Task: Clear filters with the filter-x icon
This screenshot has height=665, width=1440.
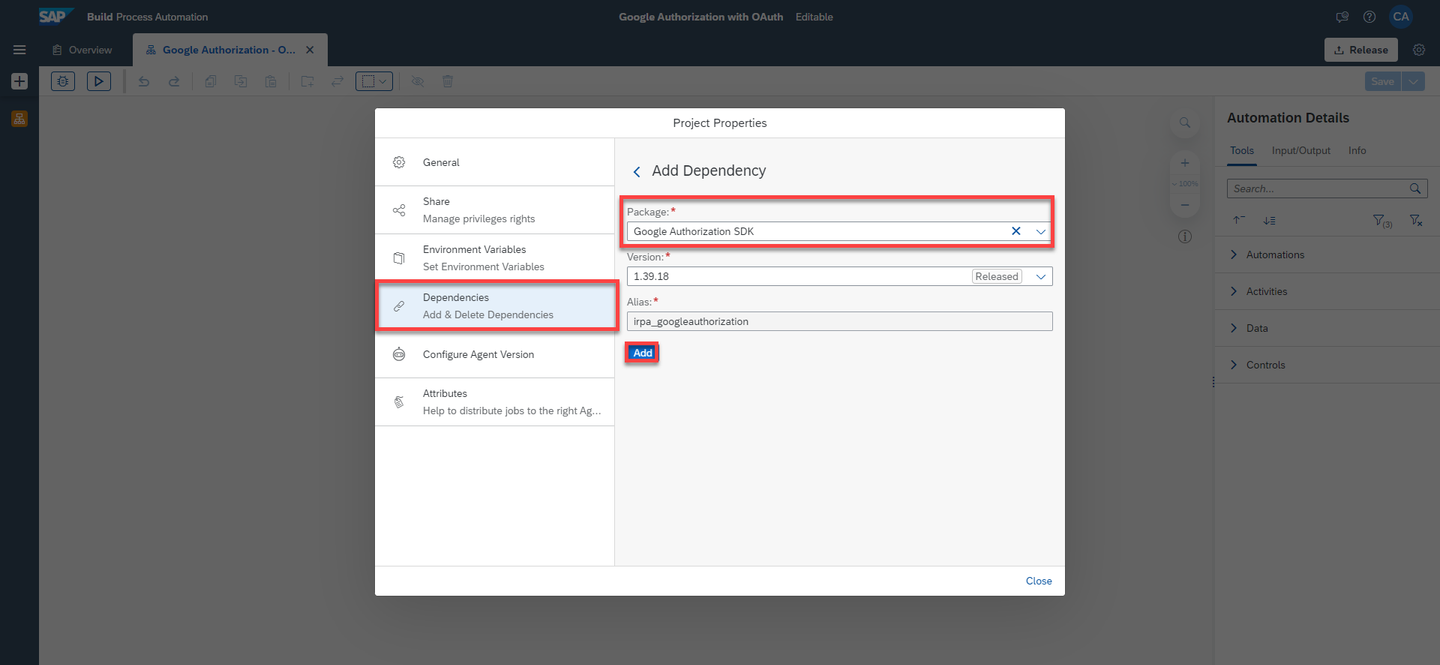Action: pos(1416,220)
